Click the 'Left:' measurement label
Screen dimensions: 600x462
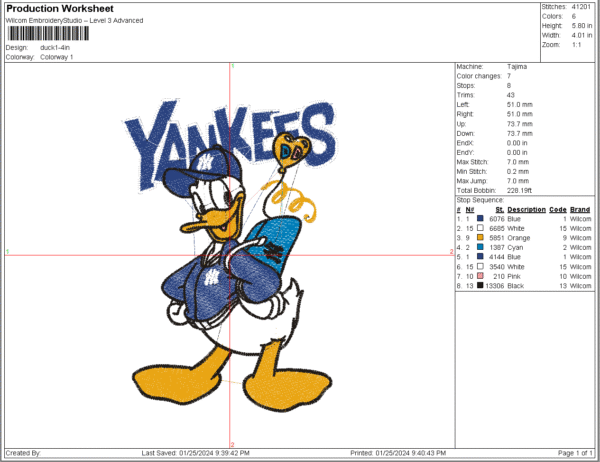click(x=463, y=105)
